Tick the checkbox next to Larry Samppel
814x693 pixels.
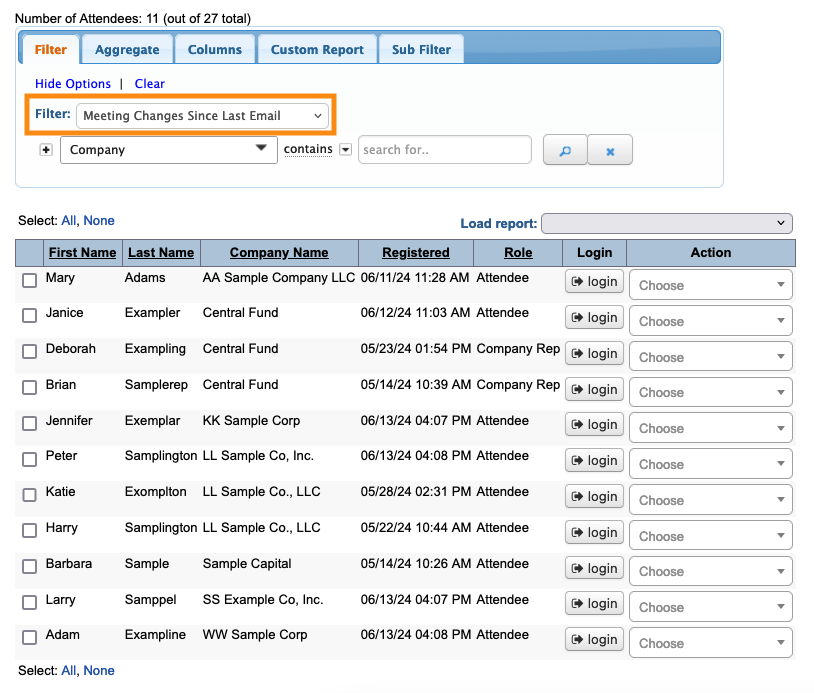pyautogui.click(x=30, y=603)
